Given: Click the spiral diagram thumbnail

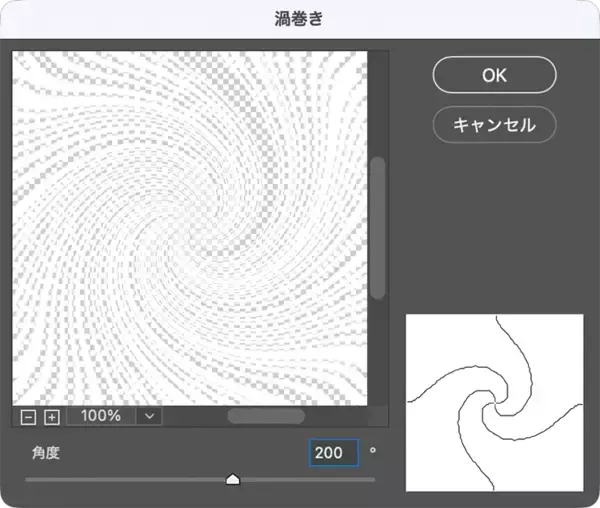Looking at the screenshot, I should click(x=494, y=403).
